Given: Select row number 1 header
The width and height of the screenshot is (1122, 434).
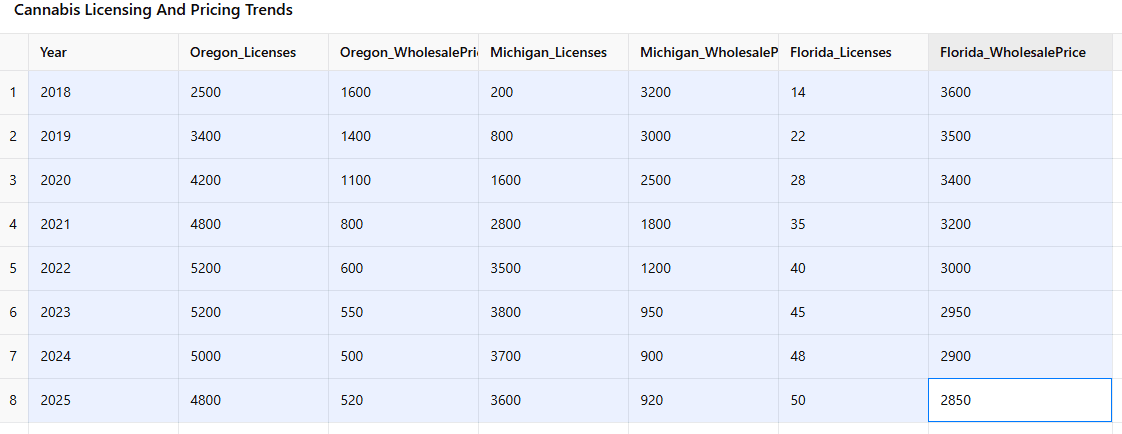Looking at the screenshot, I should (x=14, y=92).
